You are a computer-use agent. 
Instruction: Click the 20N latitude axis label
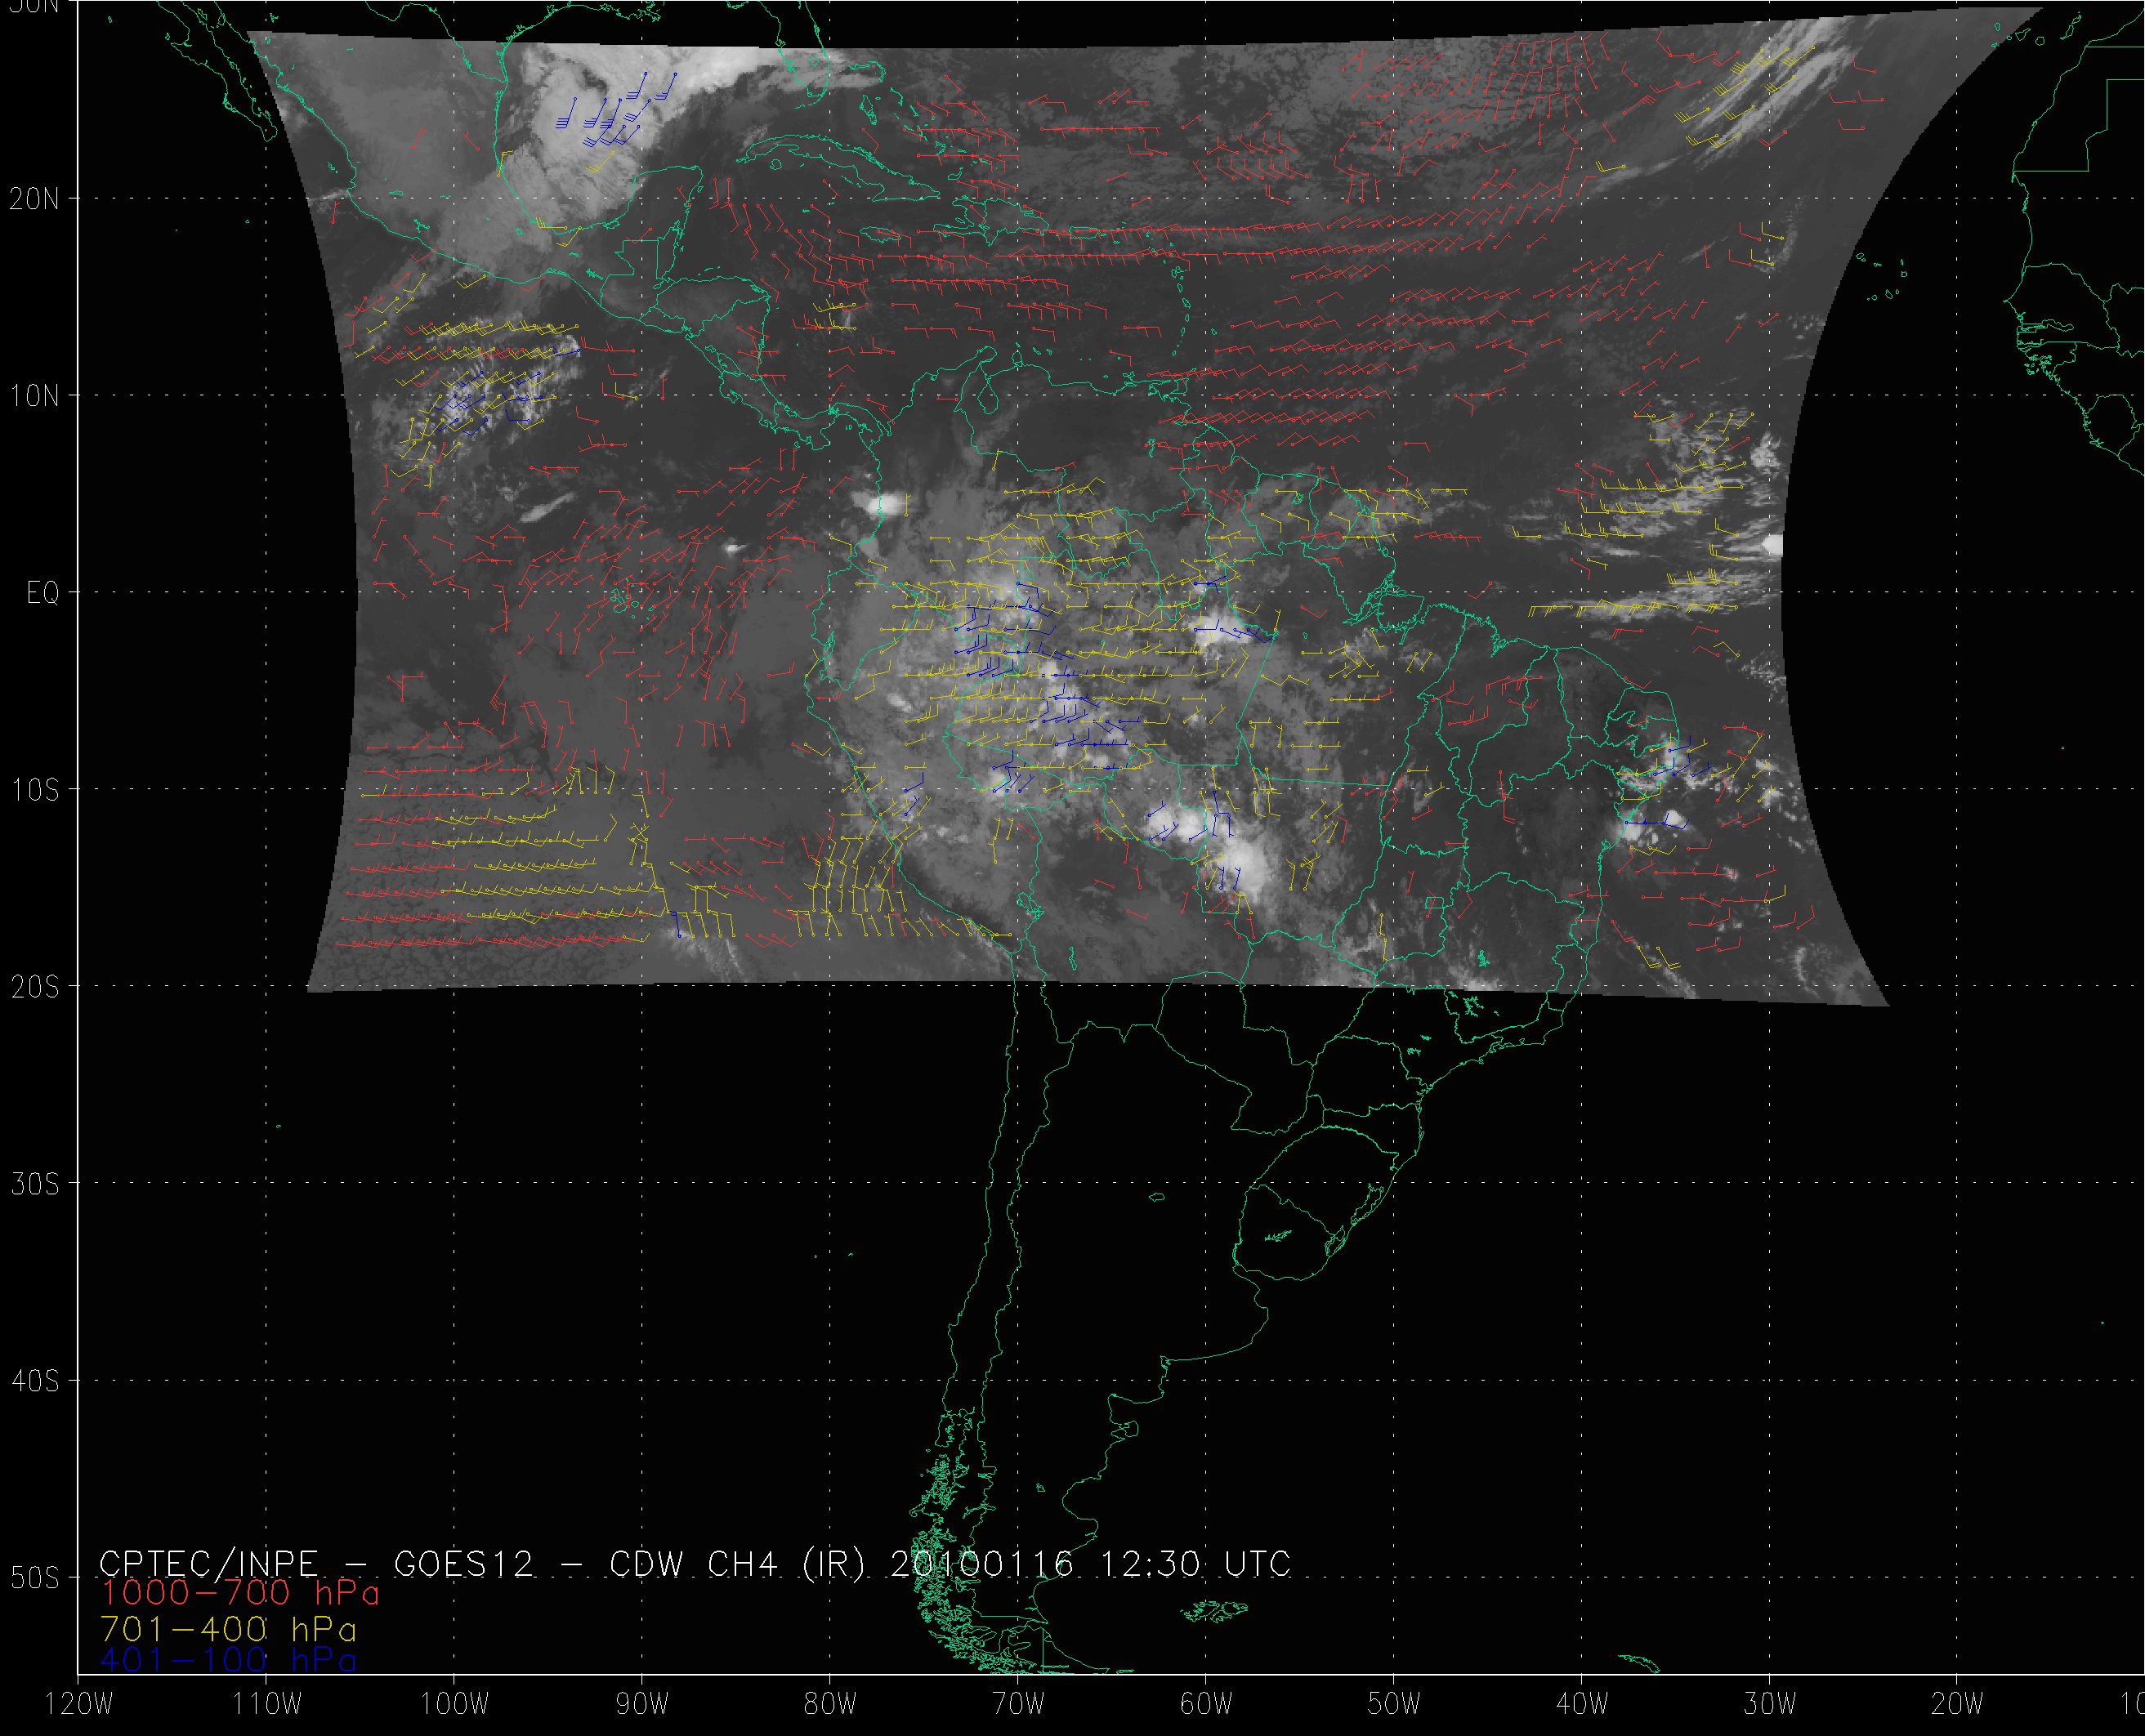point(35,199)
